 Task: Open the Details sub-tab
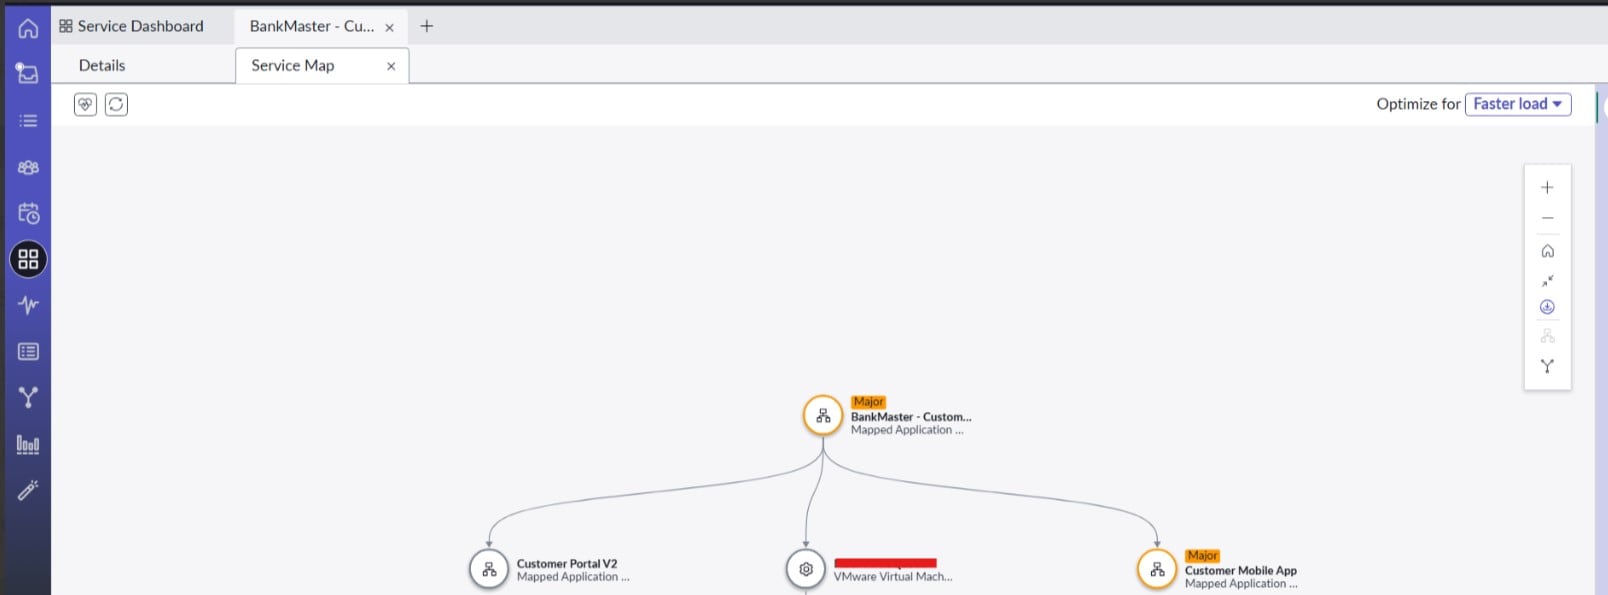[102, 65]
